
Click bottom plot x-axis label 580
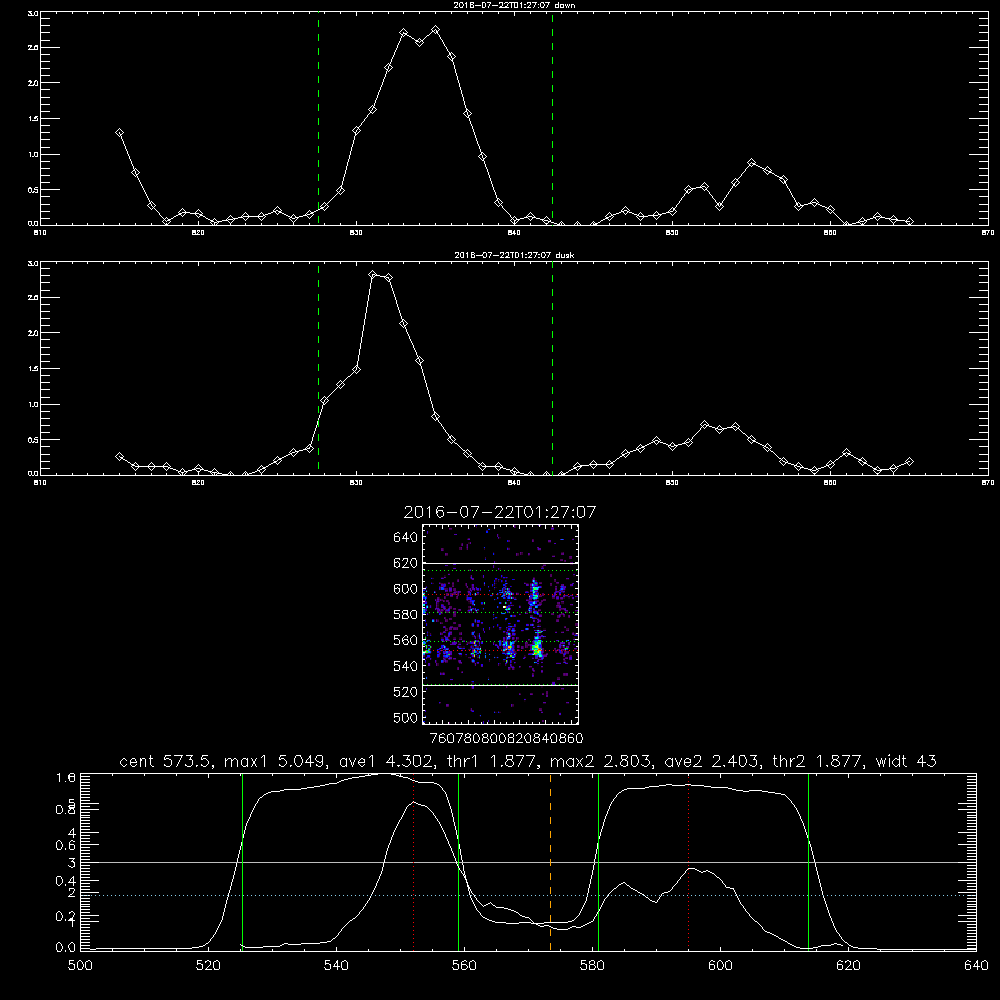point(592,966)
